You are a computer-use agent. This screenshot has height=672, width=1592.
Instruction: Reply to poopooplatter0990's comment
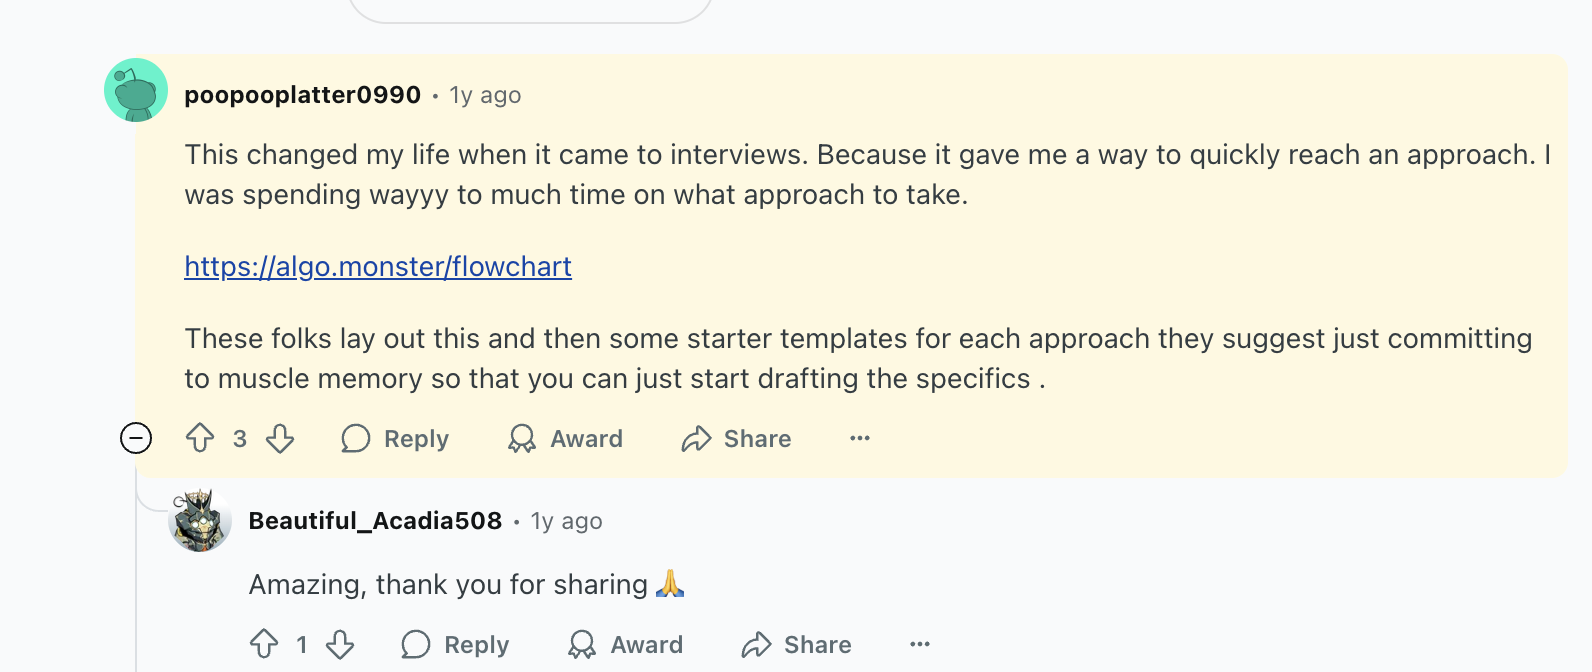point(395,438)
